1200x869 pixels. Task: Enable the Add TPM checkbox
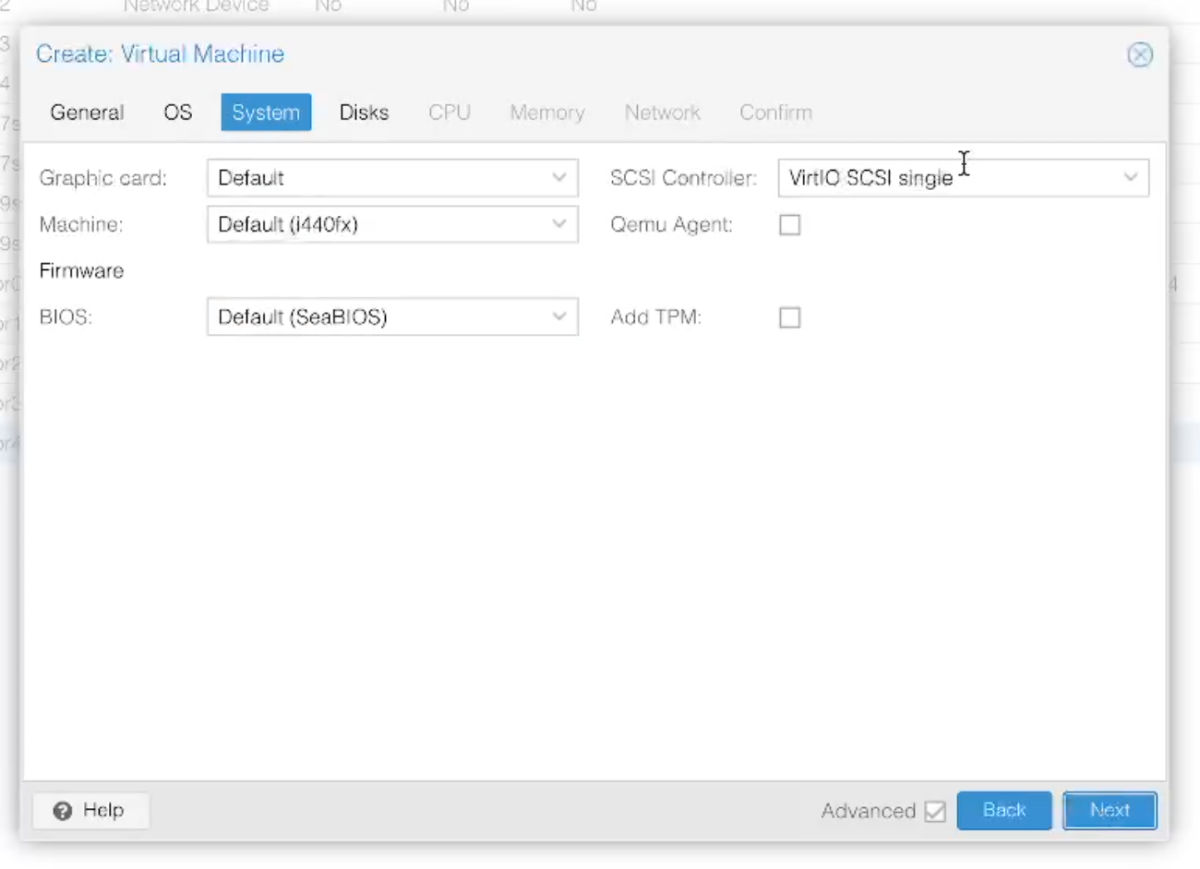click(789, 317)
